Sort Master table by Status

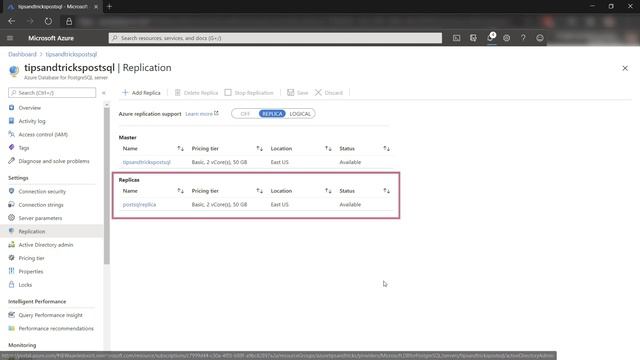(387, 149)
